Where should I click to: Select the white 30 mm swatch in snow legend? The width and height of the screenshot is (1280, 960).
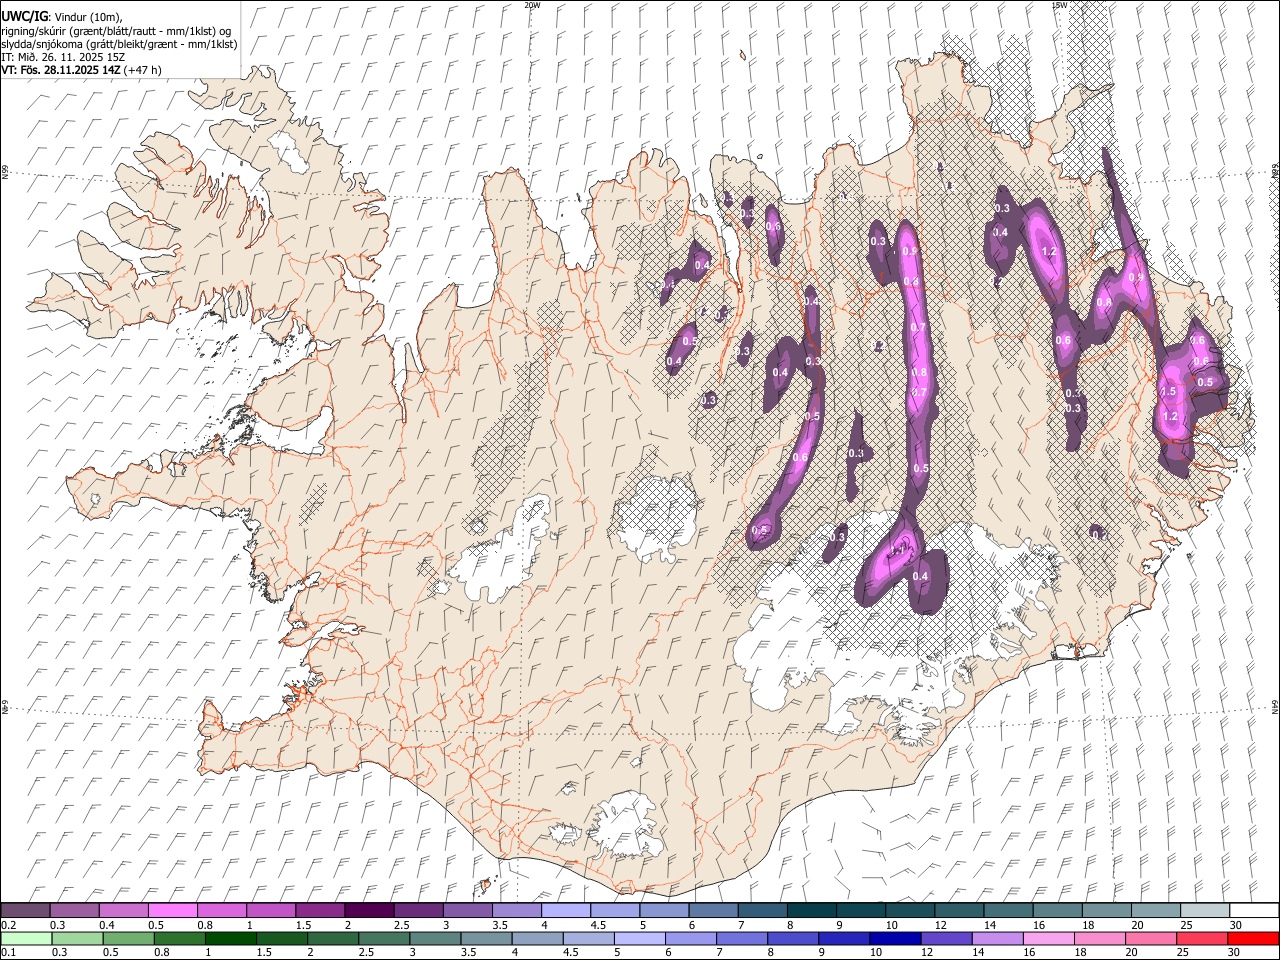click(1253, 910)
